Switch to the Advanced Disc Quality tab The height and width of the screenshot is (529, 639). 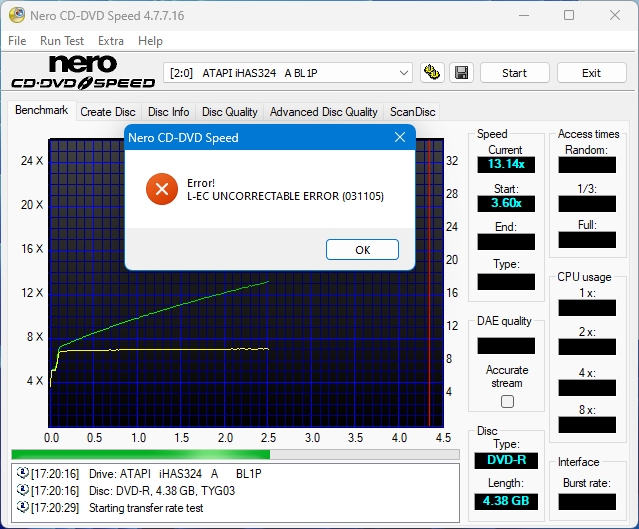click(x=324, y=112)
